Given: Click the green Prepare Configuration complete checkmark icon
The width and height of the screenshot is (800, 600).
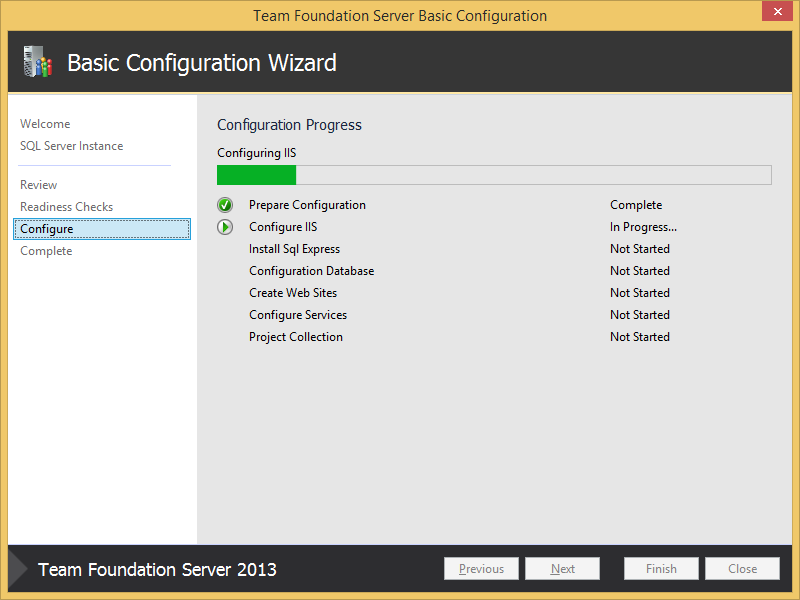Looking at the screenshot, I should tap(225, 205).
